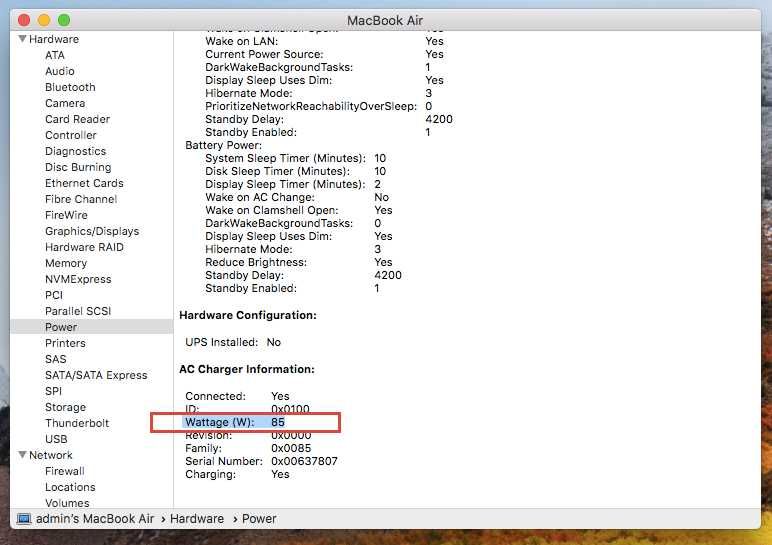772x545 pixels.
Task: Select the Serial Number 0x00637807 row
Action: 261,461
